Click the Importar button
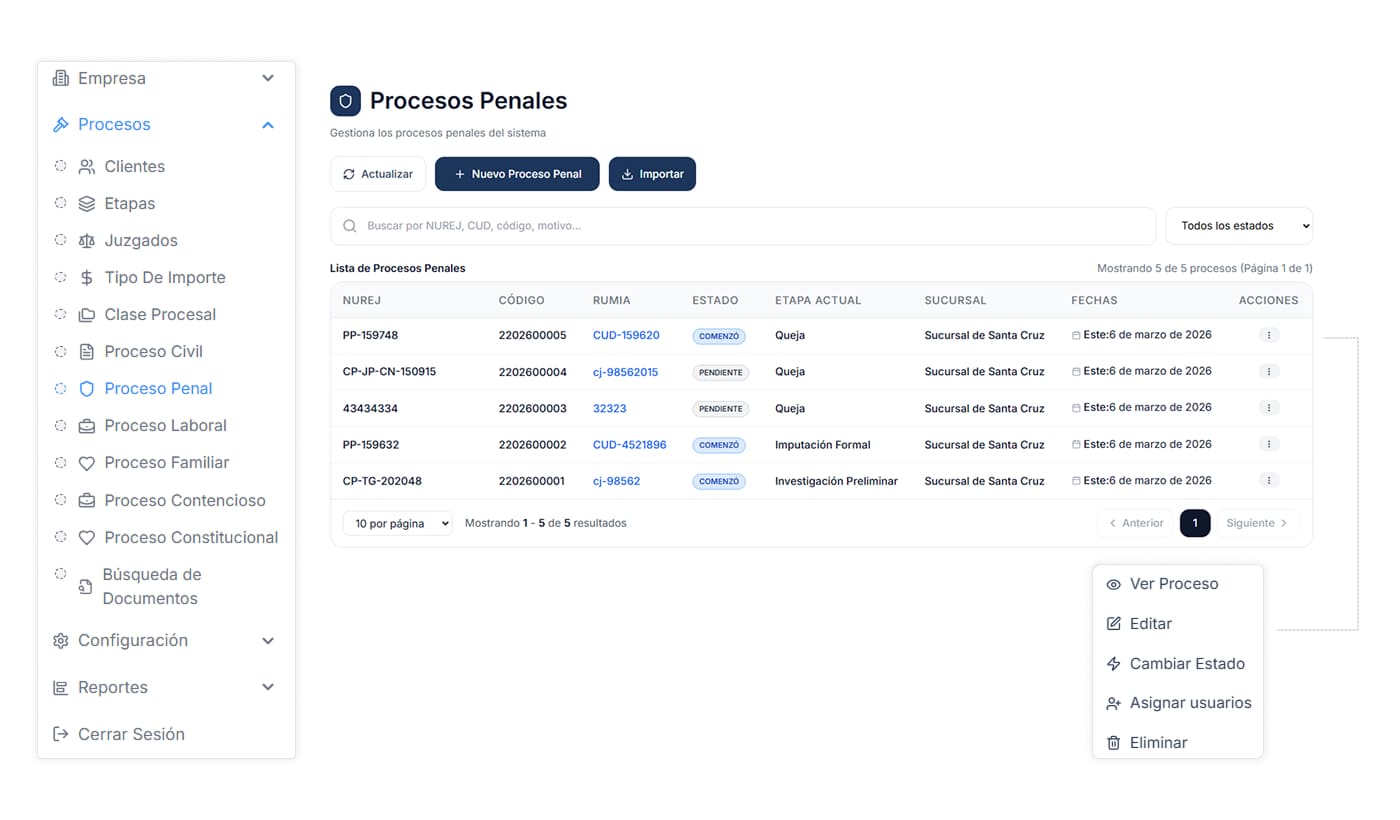The image size is (1400, 820). pos(652,174)
